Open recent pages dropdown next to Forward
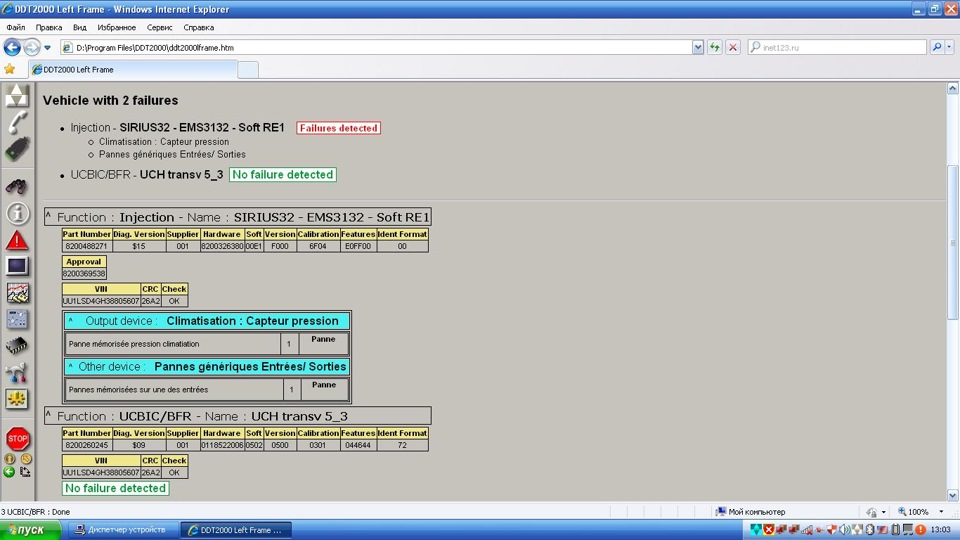 click(x=47, y=48)
